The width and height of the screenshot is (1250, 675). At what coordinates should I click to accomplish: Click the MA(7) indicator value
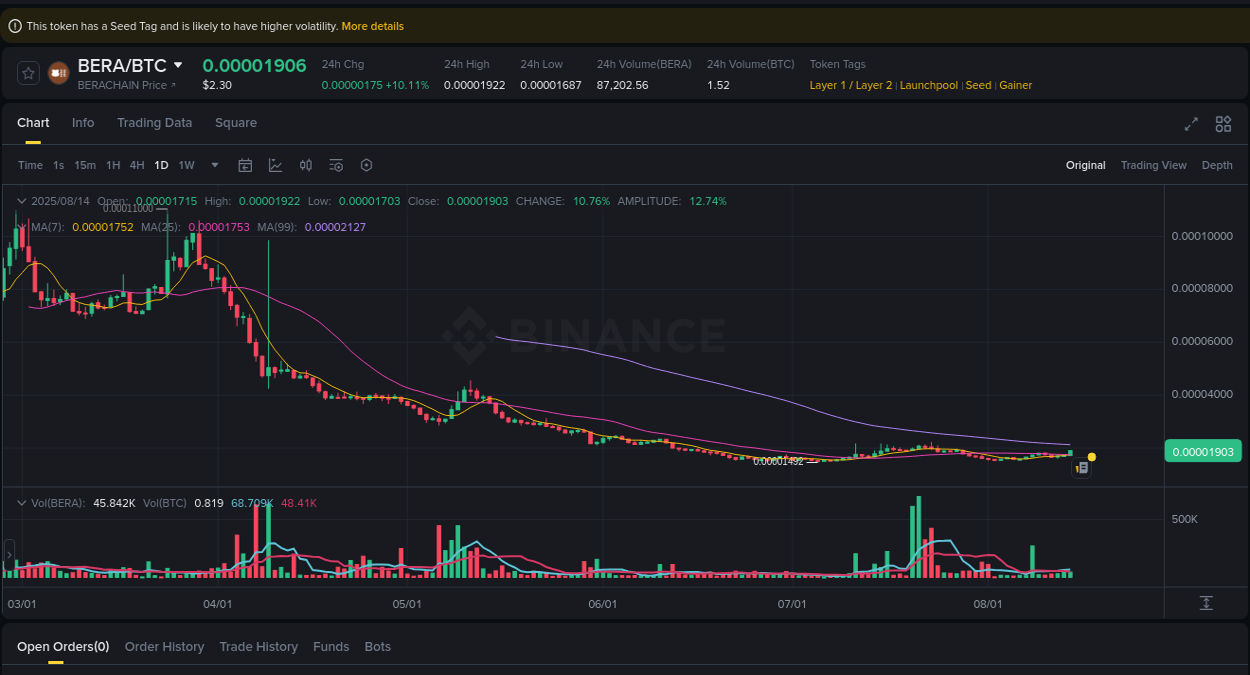[103, 227]
